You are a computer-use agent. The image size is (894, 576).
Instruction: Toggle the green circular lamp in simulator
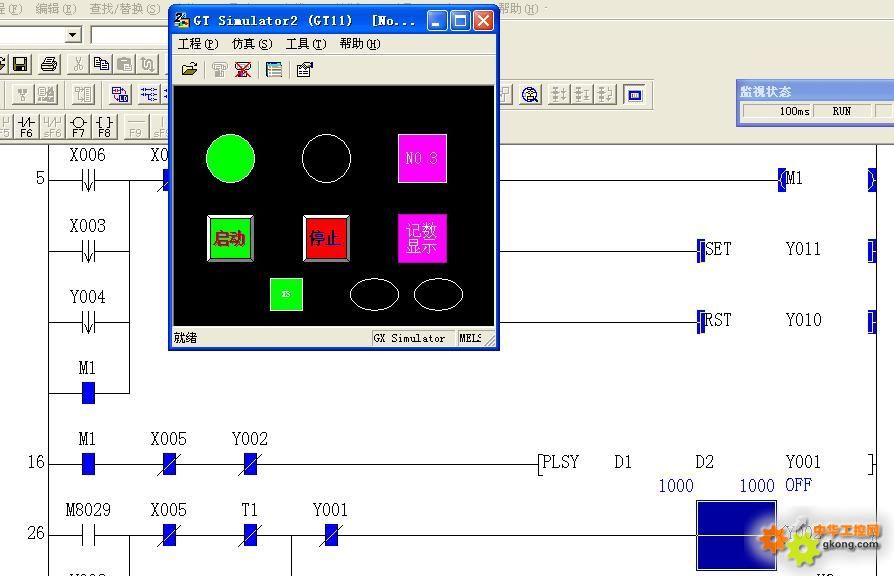coord(230,159)
